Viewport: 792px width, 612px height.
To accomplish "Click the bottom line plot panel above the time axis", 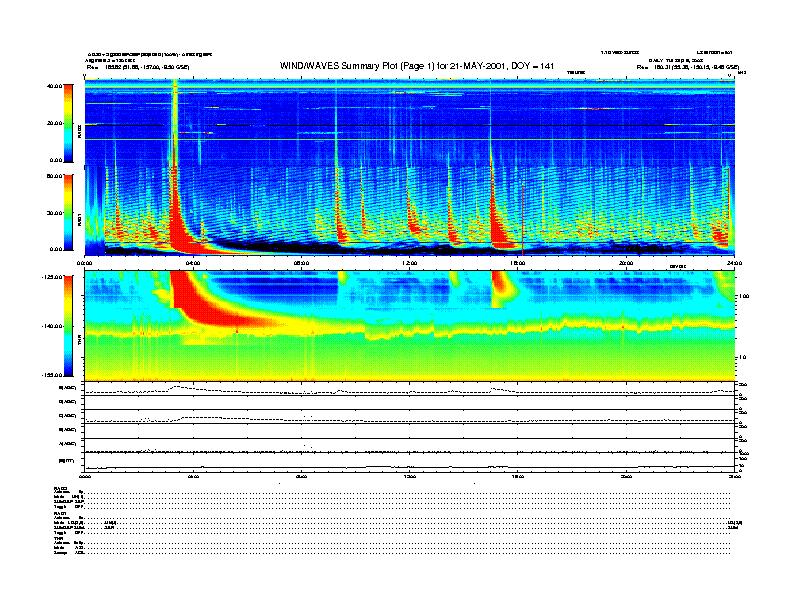I will [410, 462].
